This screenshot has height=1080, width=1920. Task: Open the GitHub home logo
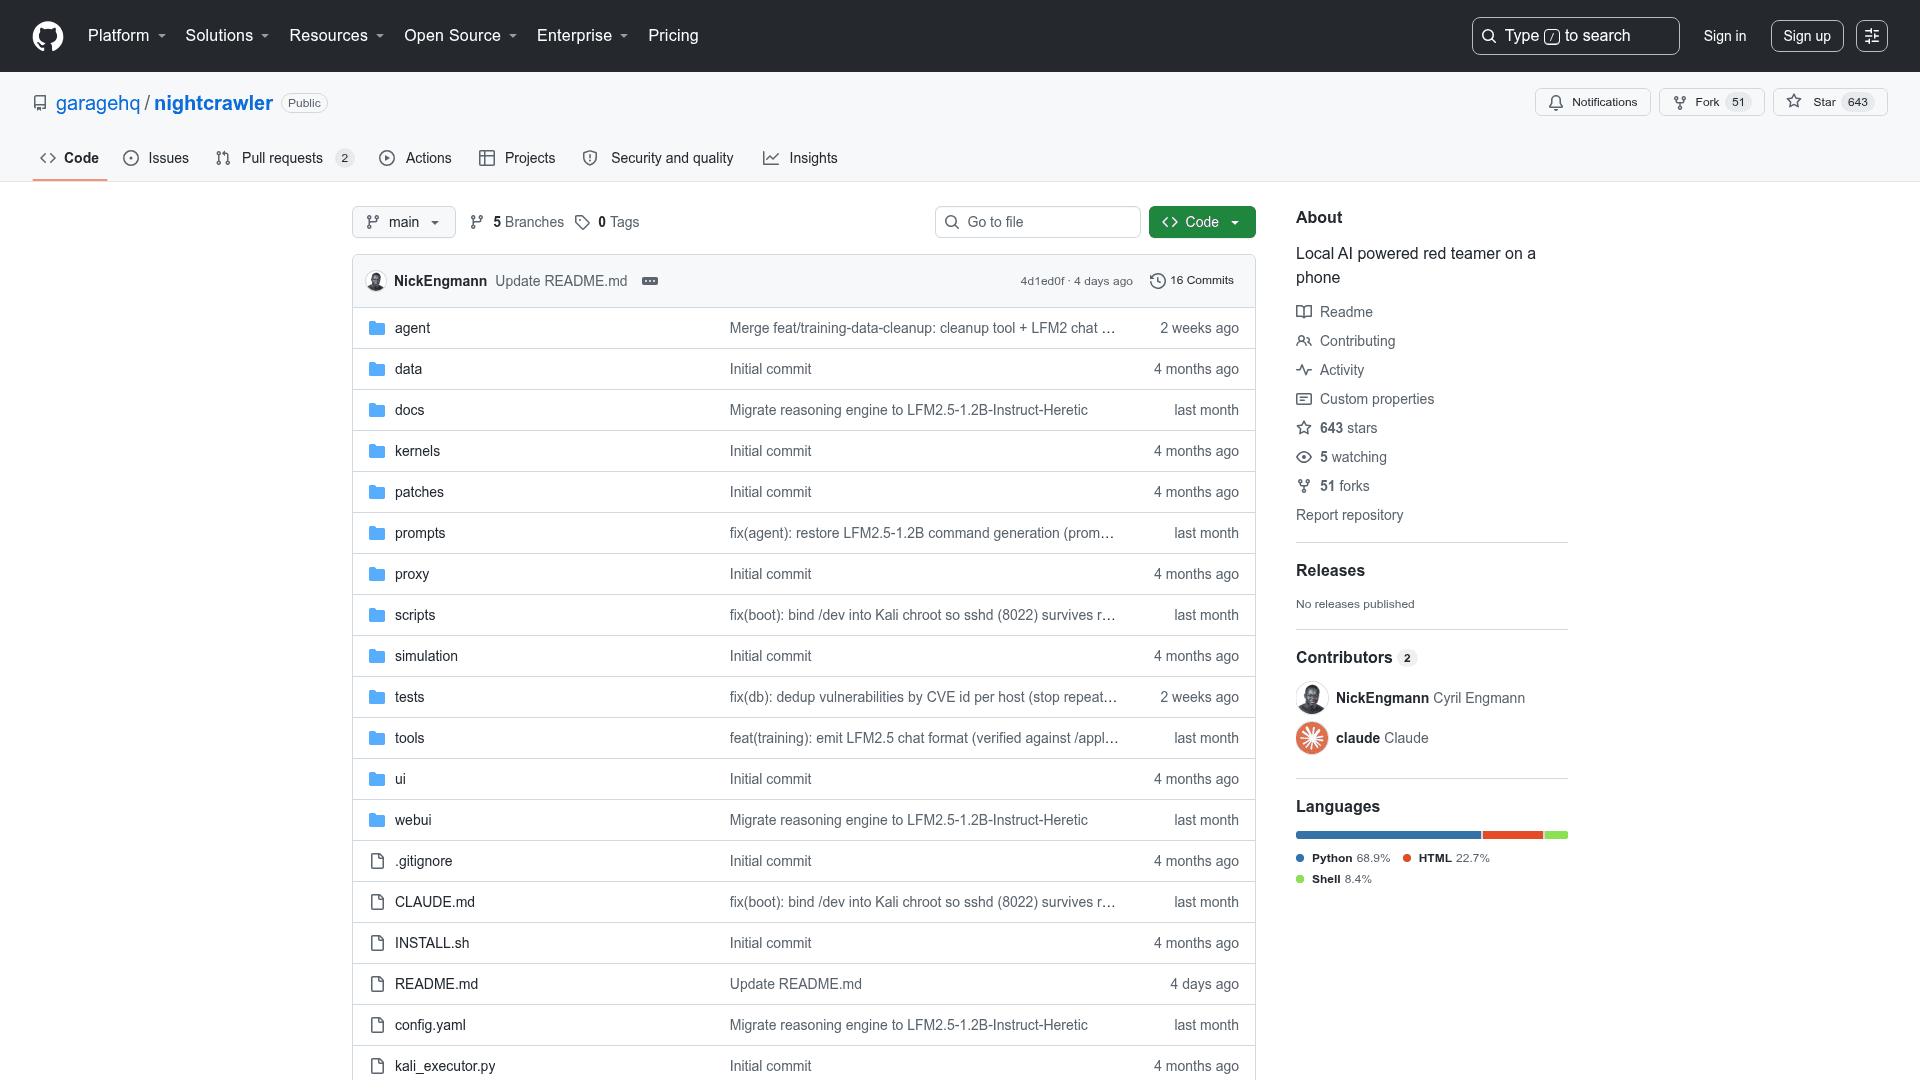(x=48, y=36)
